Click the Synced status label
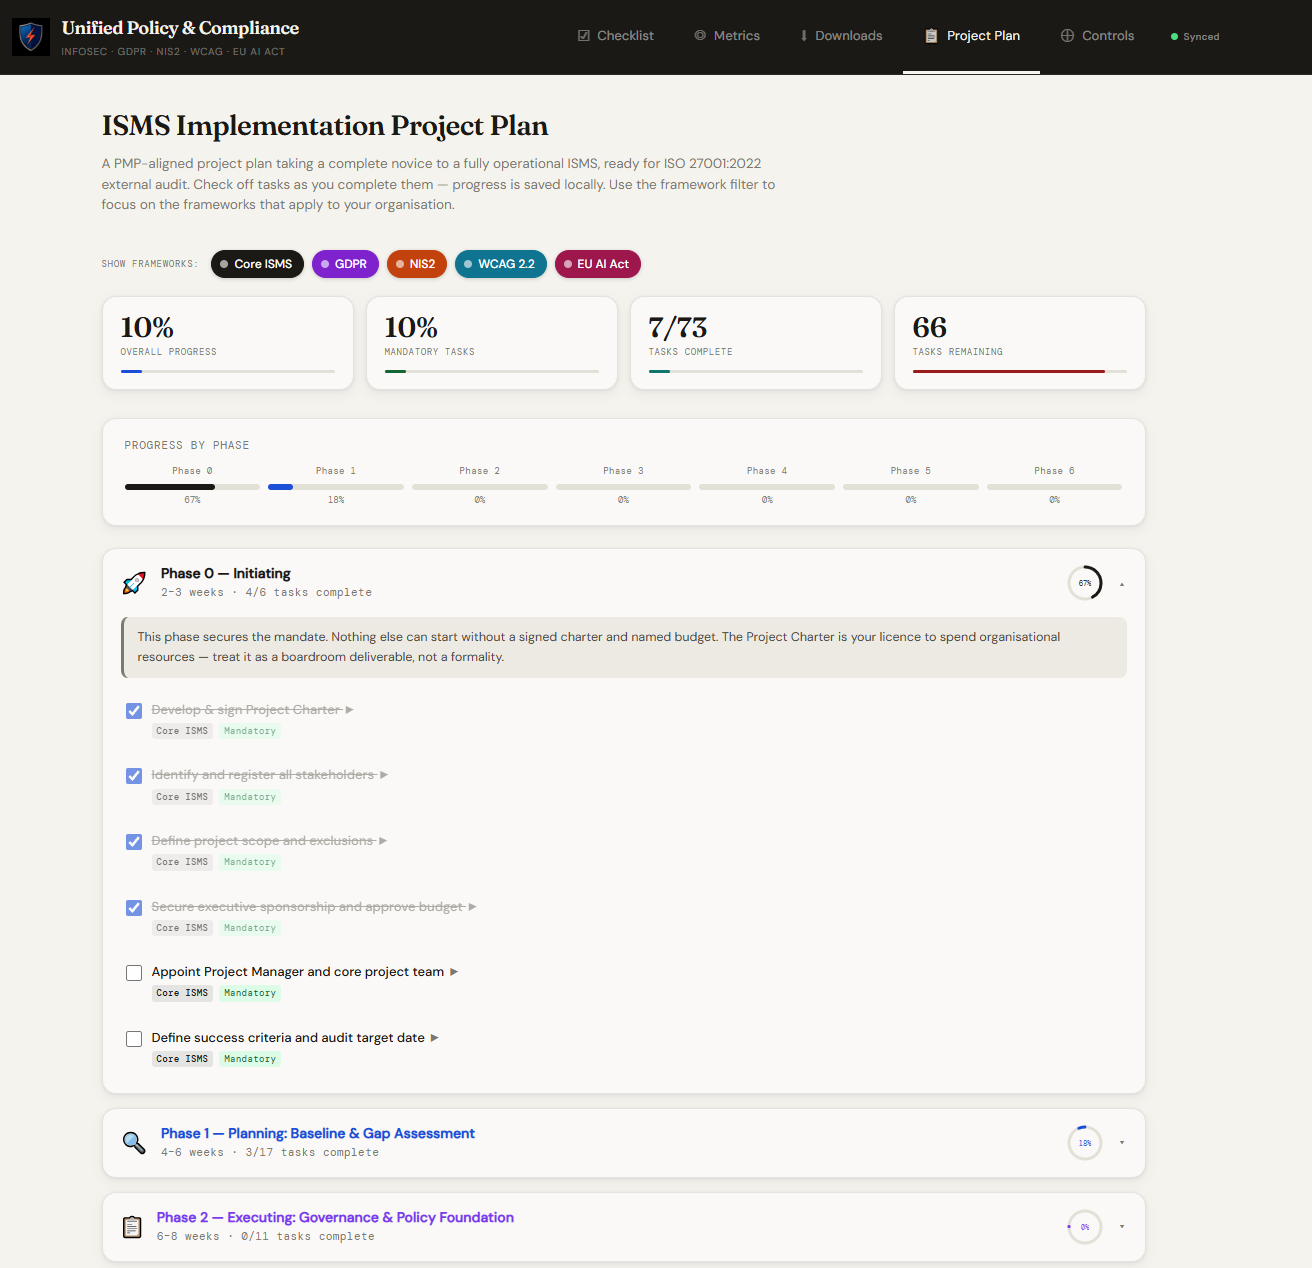 (1201, 37)
